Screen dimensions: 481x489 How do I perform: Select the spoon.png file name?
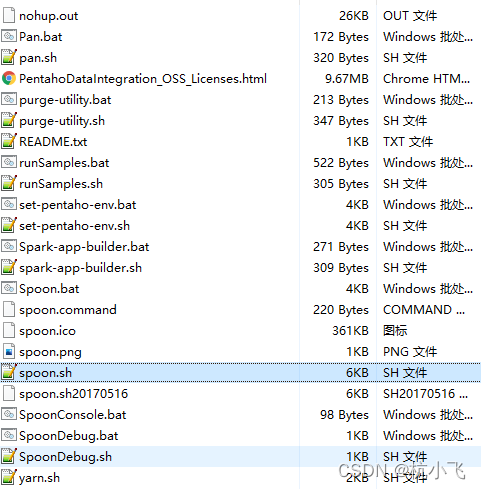(x=50, y=352)
